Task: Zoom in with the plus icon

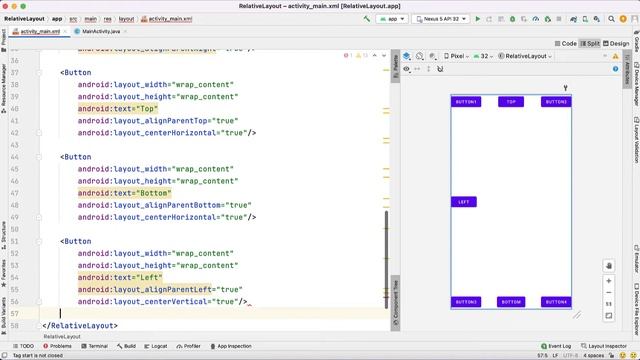Action: 609,281
